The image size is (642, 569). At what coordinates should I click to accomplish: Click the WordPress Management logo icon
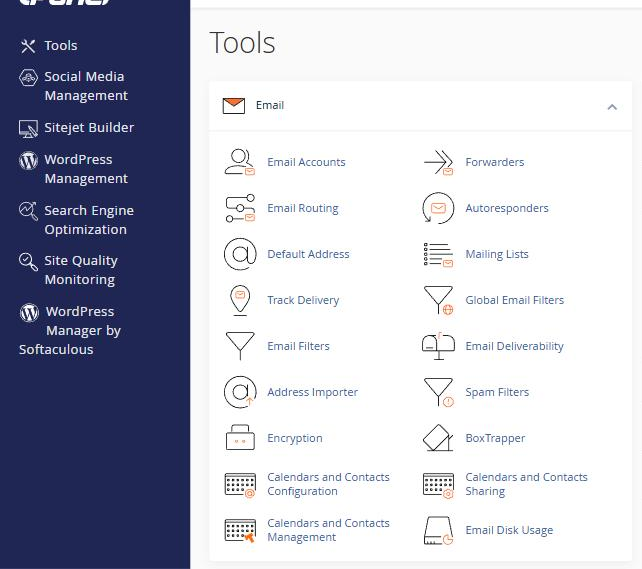(28, 160)
